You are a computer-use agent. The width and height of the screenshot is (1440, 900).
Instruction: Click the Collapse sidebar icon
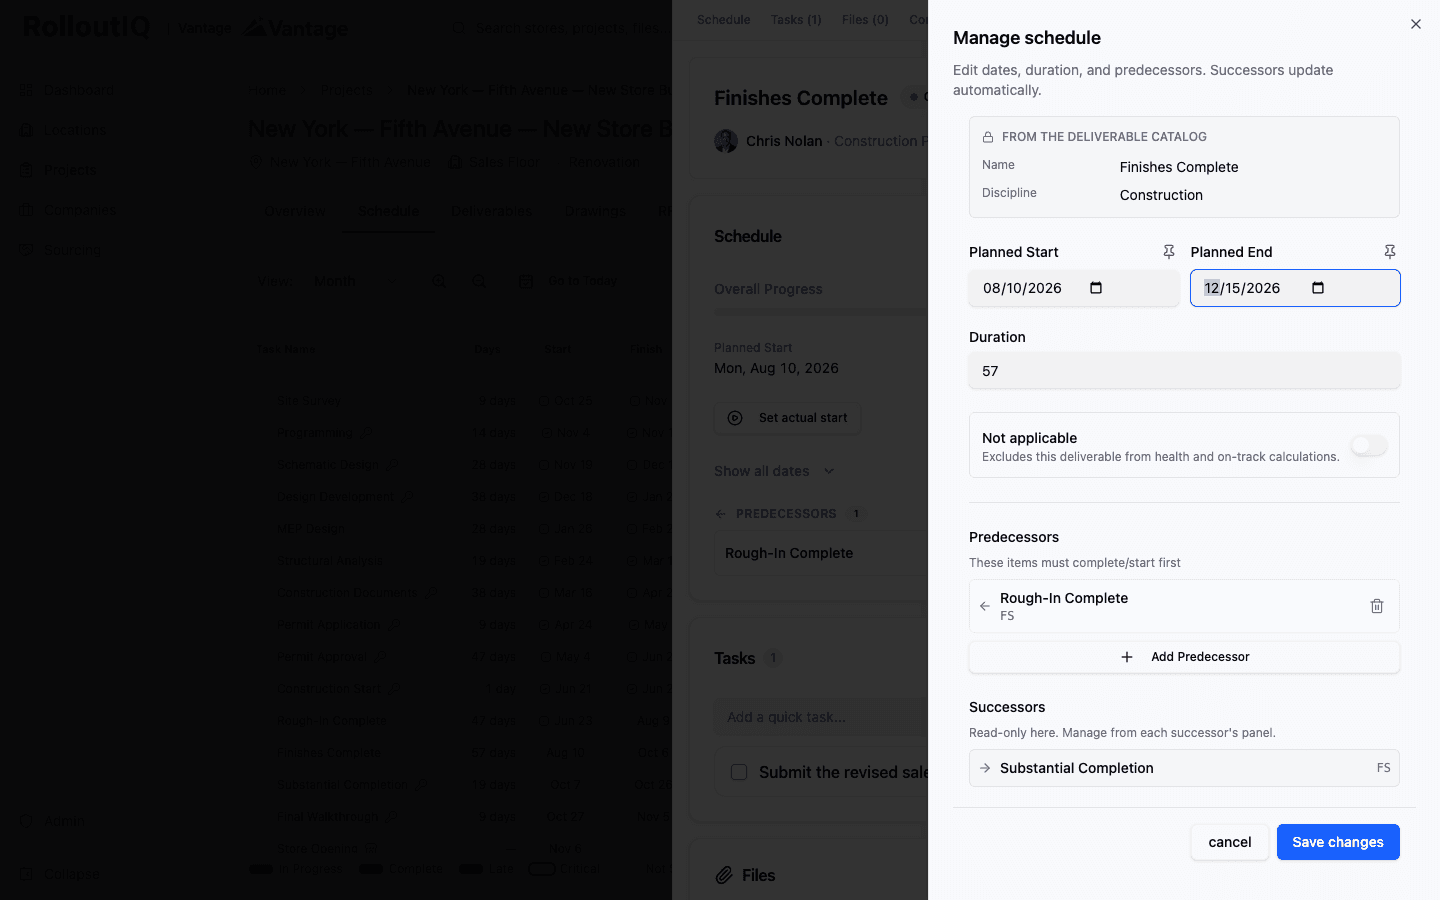(x=27, y=874)
